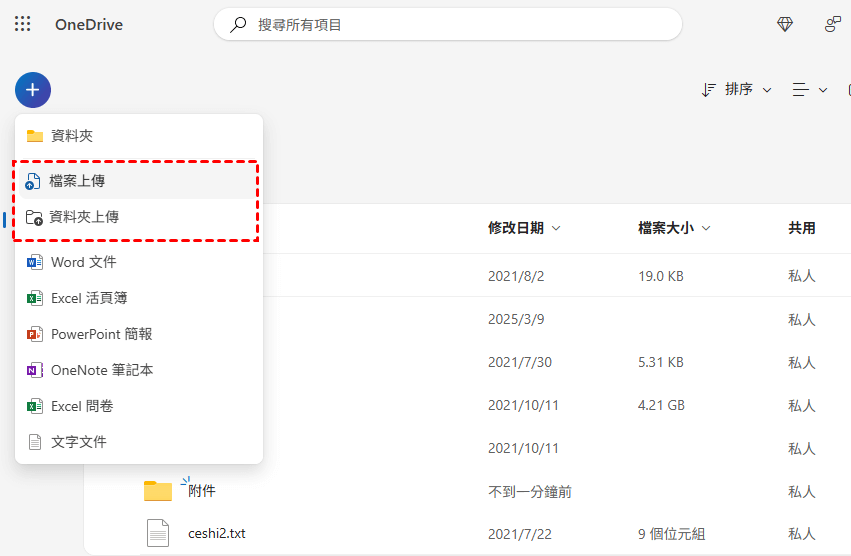Open the premium diamond icon
This screenshot has width=851, height=556.
point(785,24)
